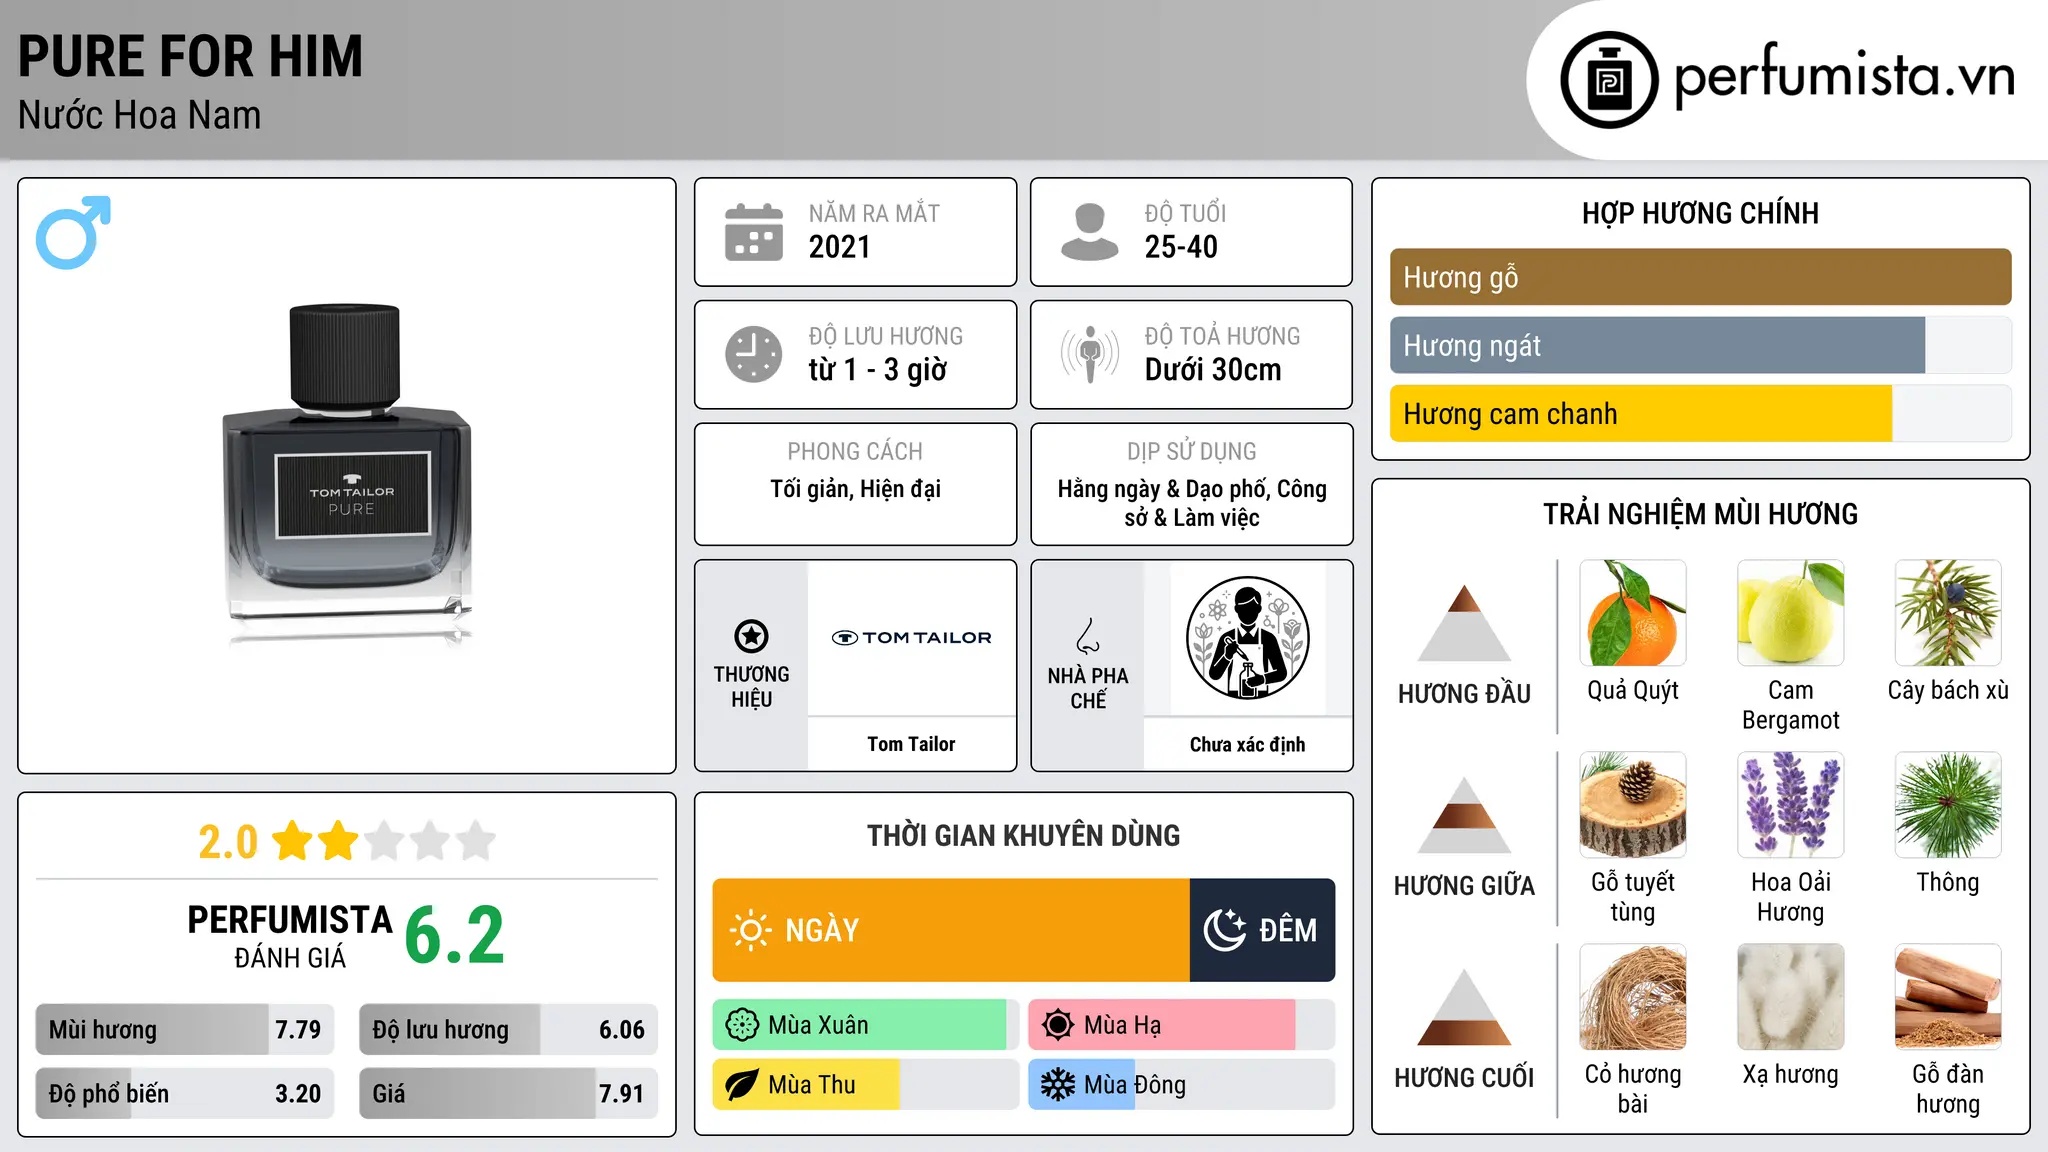Open the Thông pine note image
2048x1152 pixels.
[x=1948, y=805]
